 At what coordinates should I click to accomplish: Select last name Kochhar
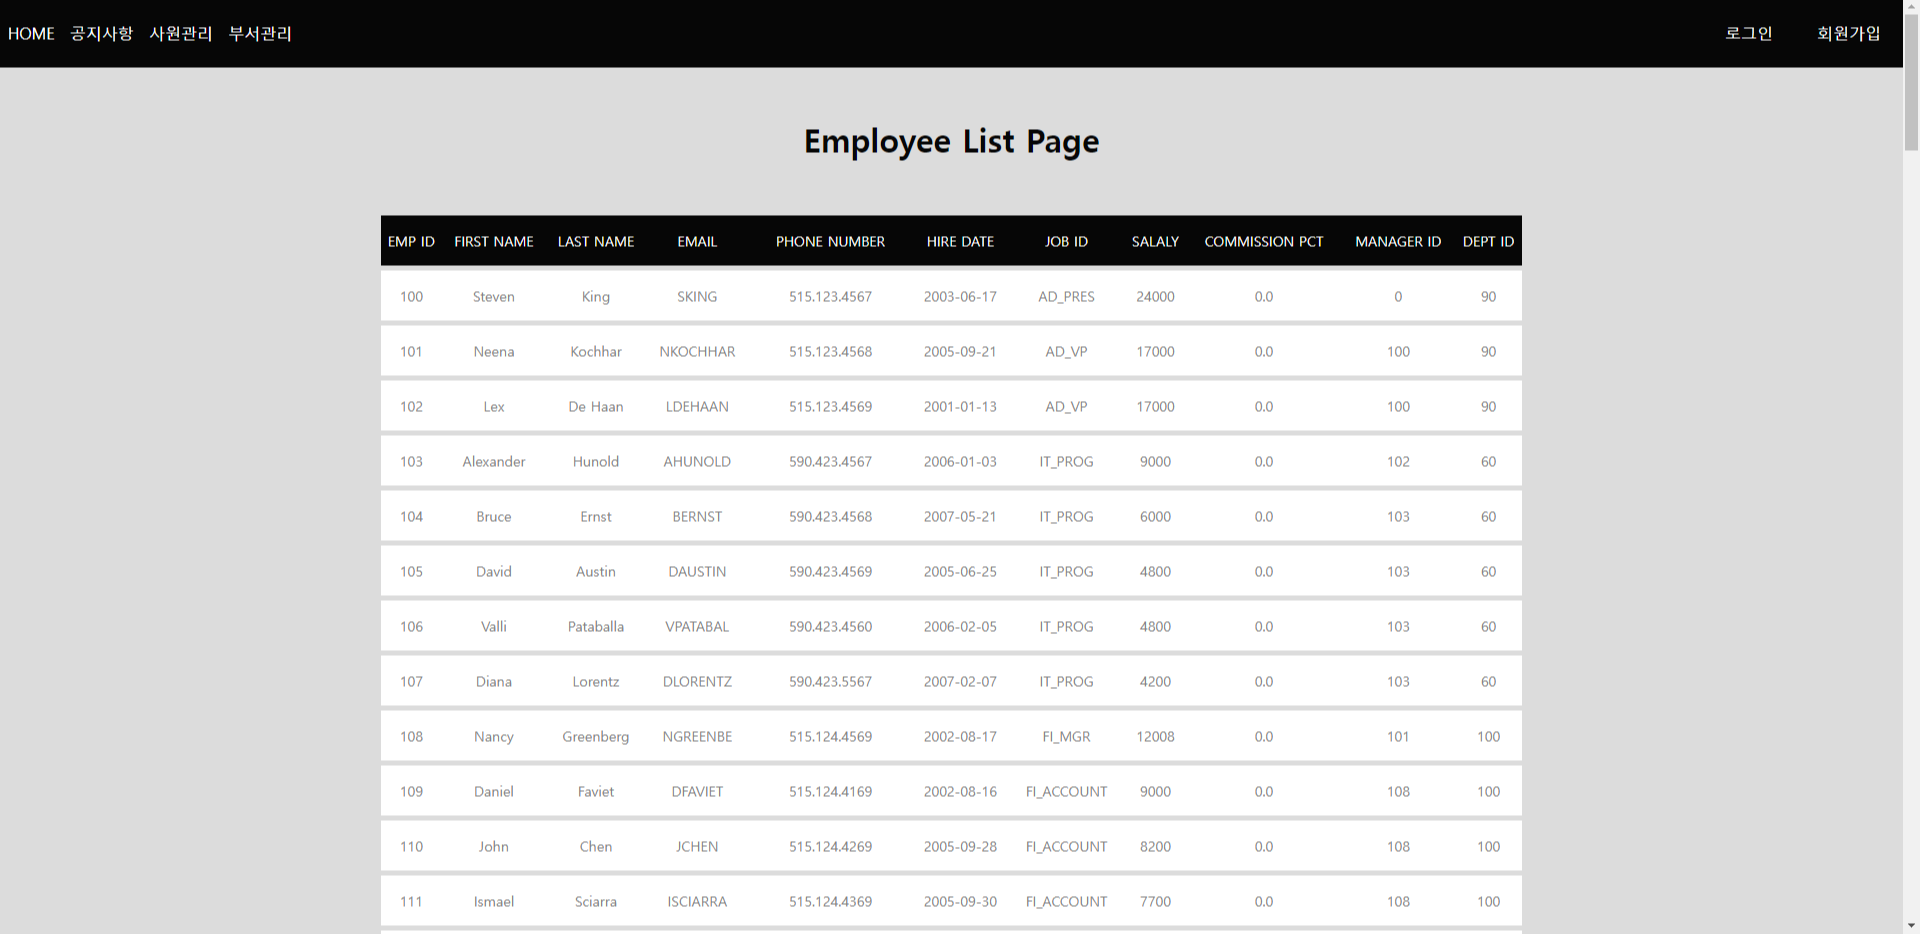point(596,351)
